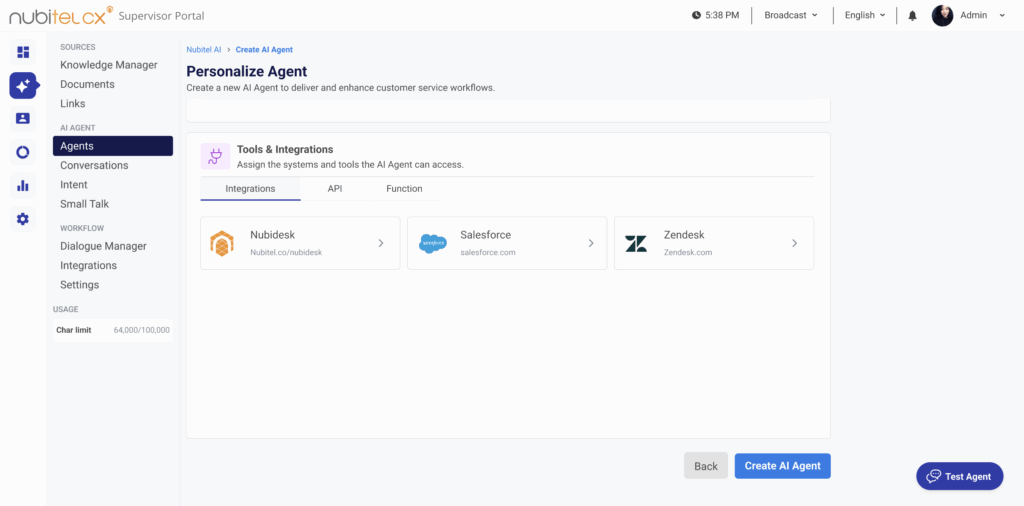Open Documents in sidebar

88,84
